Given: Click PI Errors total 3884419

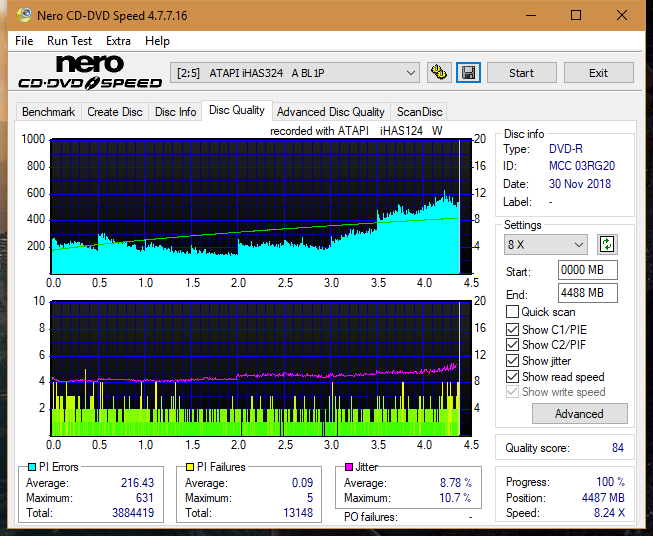Looking at the screenshot, I should pyautogui.click(x=133, y=513).
